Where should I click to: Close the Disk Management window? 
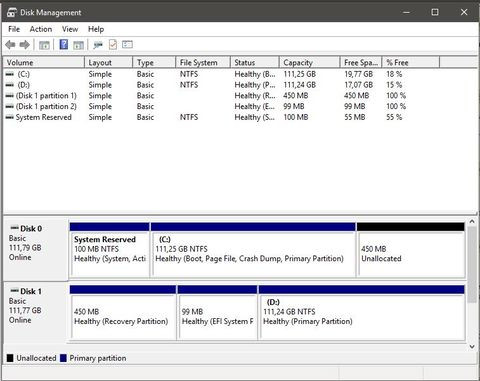click(x=464, y=12)
